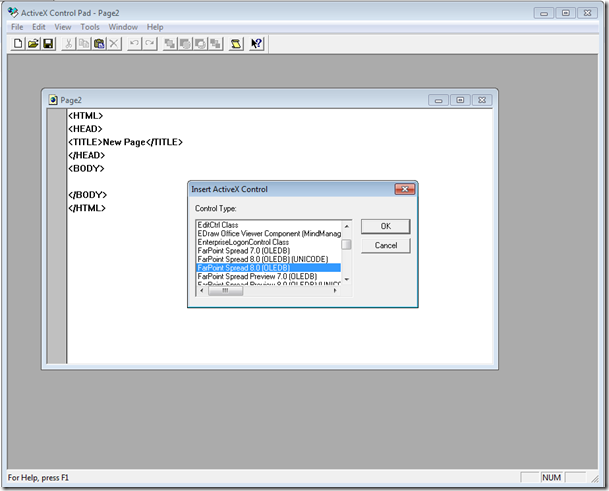609x491 pixels.
Task: Open the Window menu
Action: point(123,27)
